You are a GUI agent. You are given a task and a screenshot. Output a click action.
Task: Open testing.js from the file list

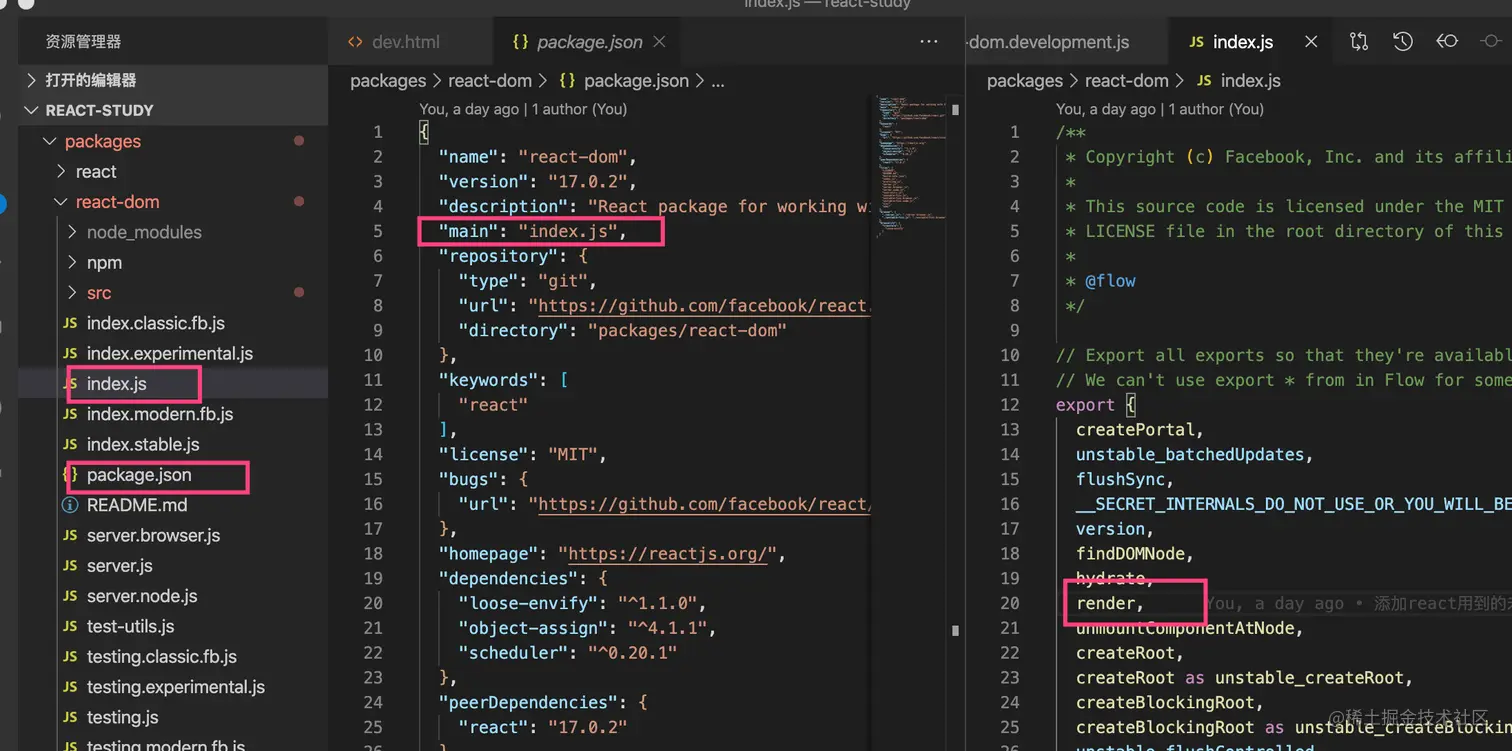pyautogui.click(x=123, y=717)
